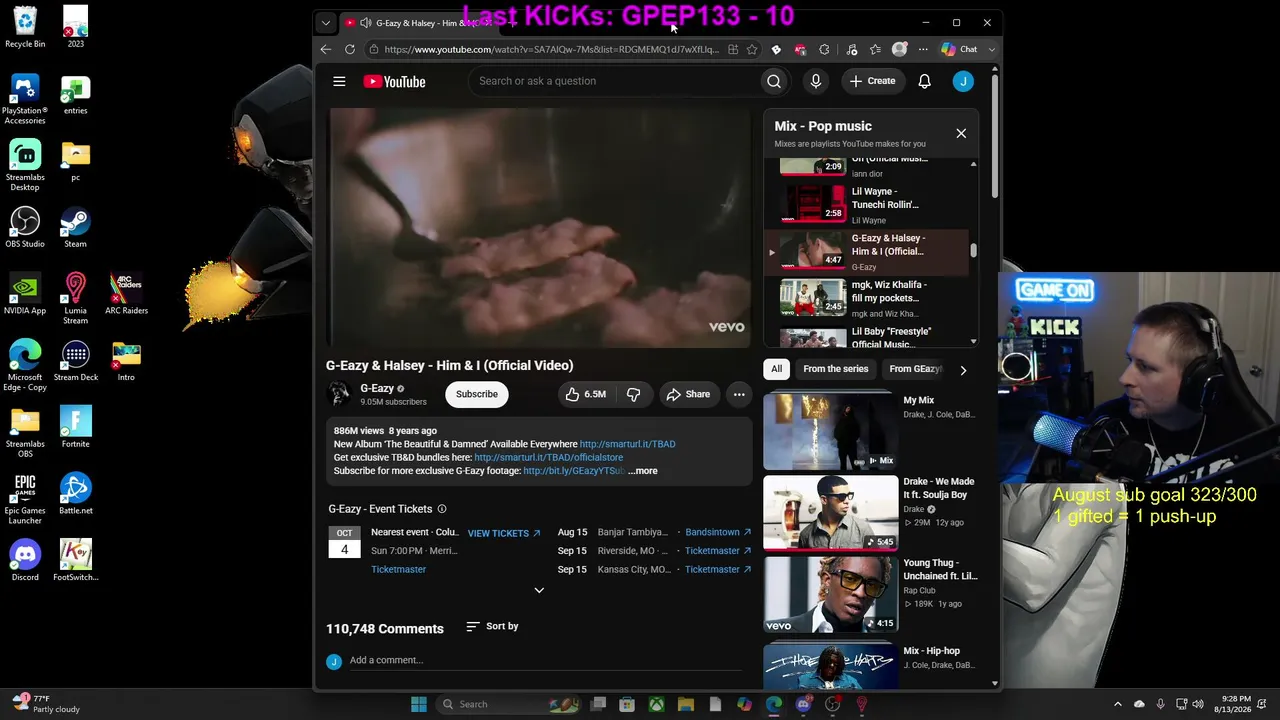Open Copilot Chat in the browser
The image size is (1280, 720).
tap(960, 49)
